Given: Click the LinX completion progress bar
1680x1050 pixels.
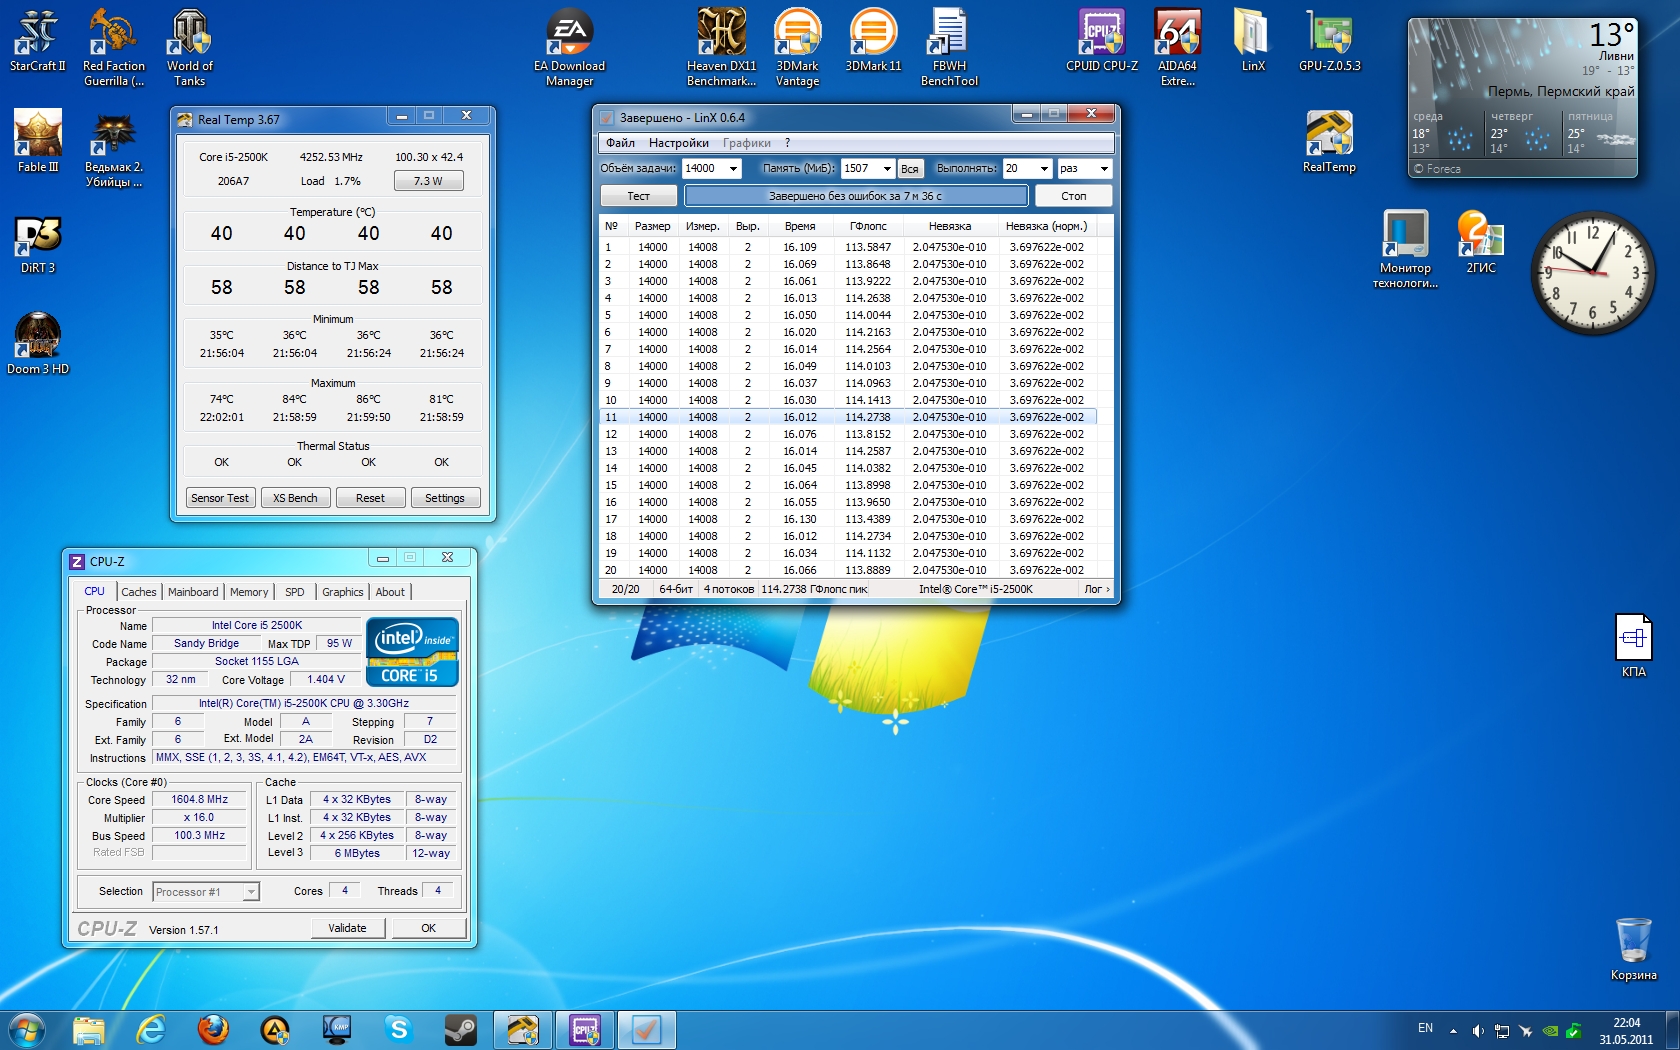Looking at the screenshot, I should pyautogui.click(x=856, y=196).
